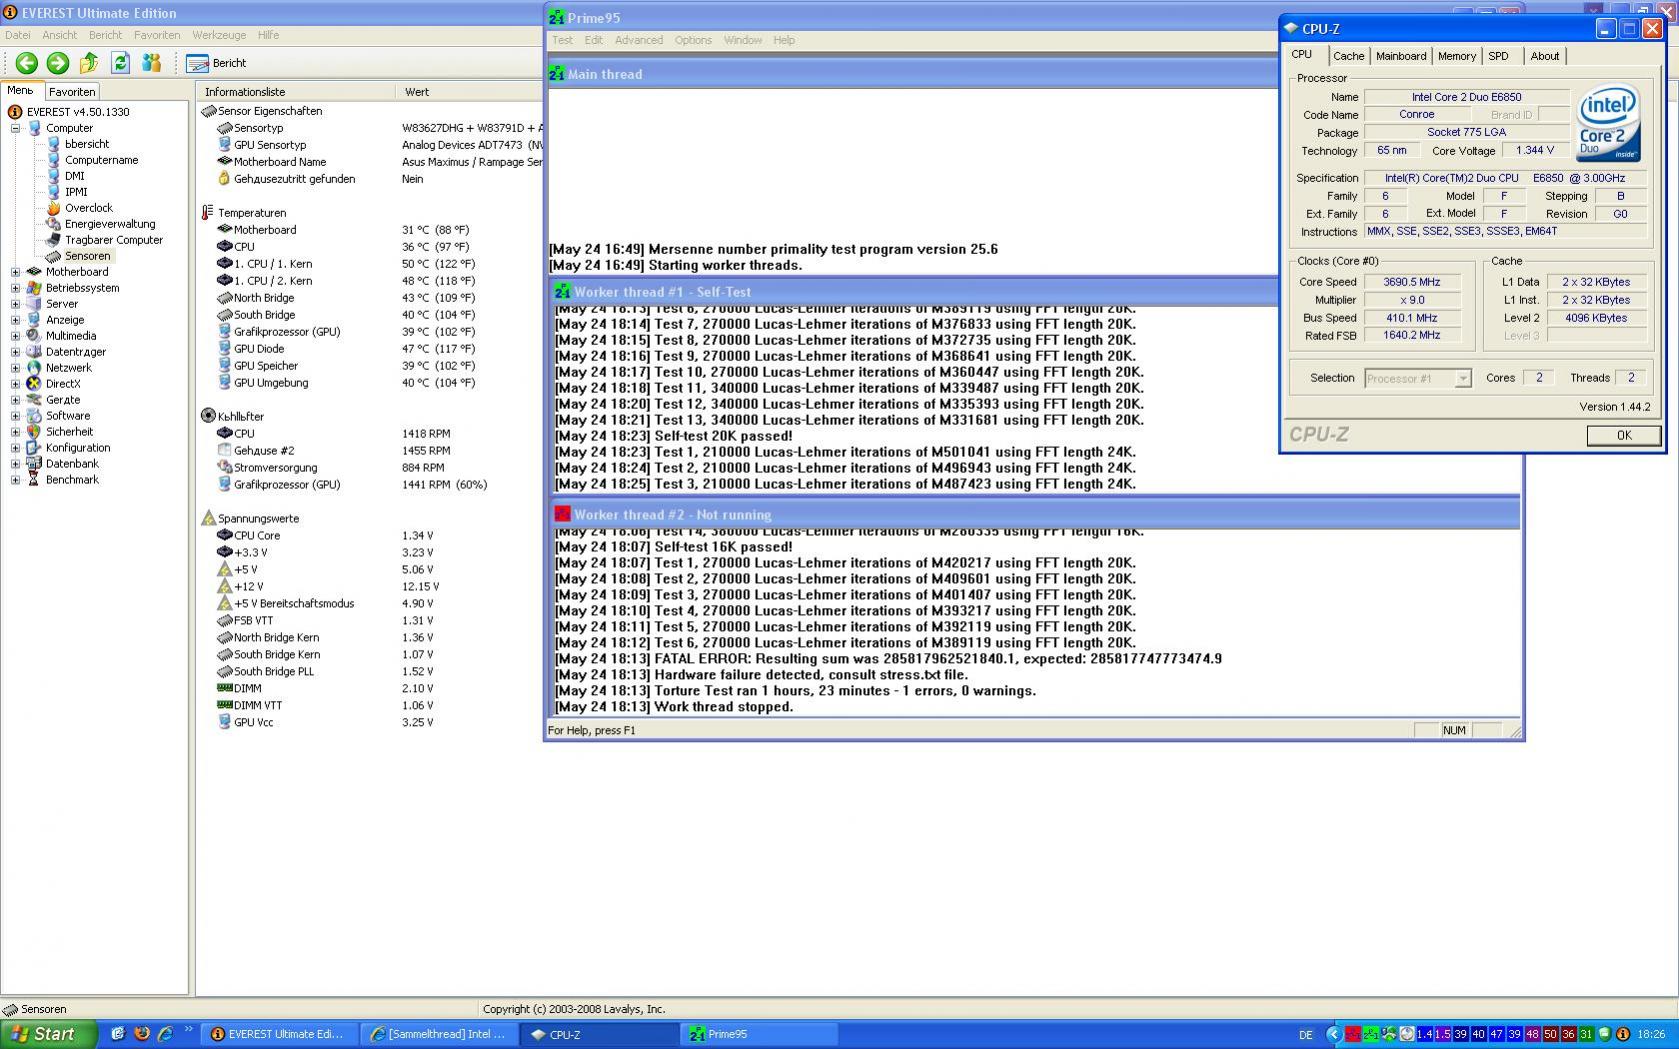Screen dimensions: 1679x1049
Task: Select the Overclock tree item
Action: [89, 208]
